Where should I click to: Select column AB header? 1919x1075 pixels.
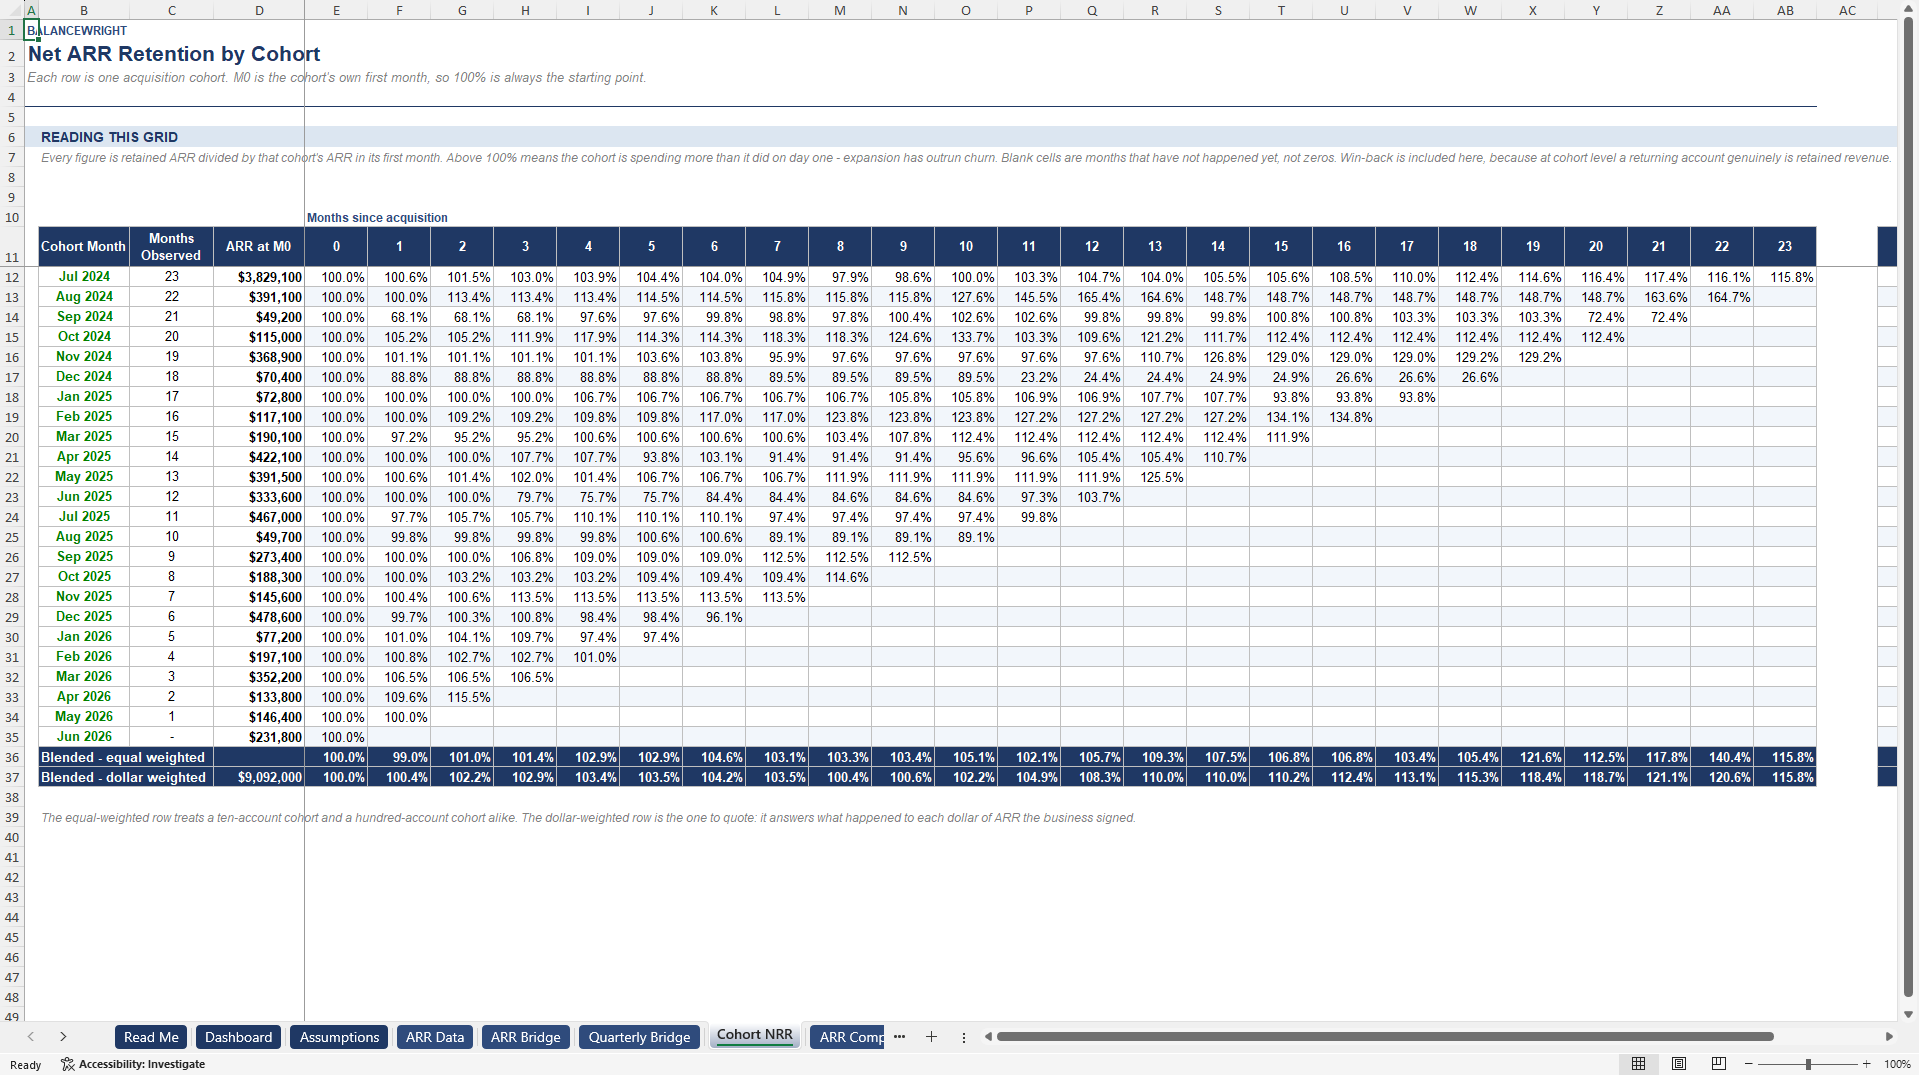click(1785, 10)
